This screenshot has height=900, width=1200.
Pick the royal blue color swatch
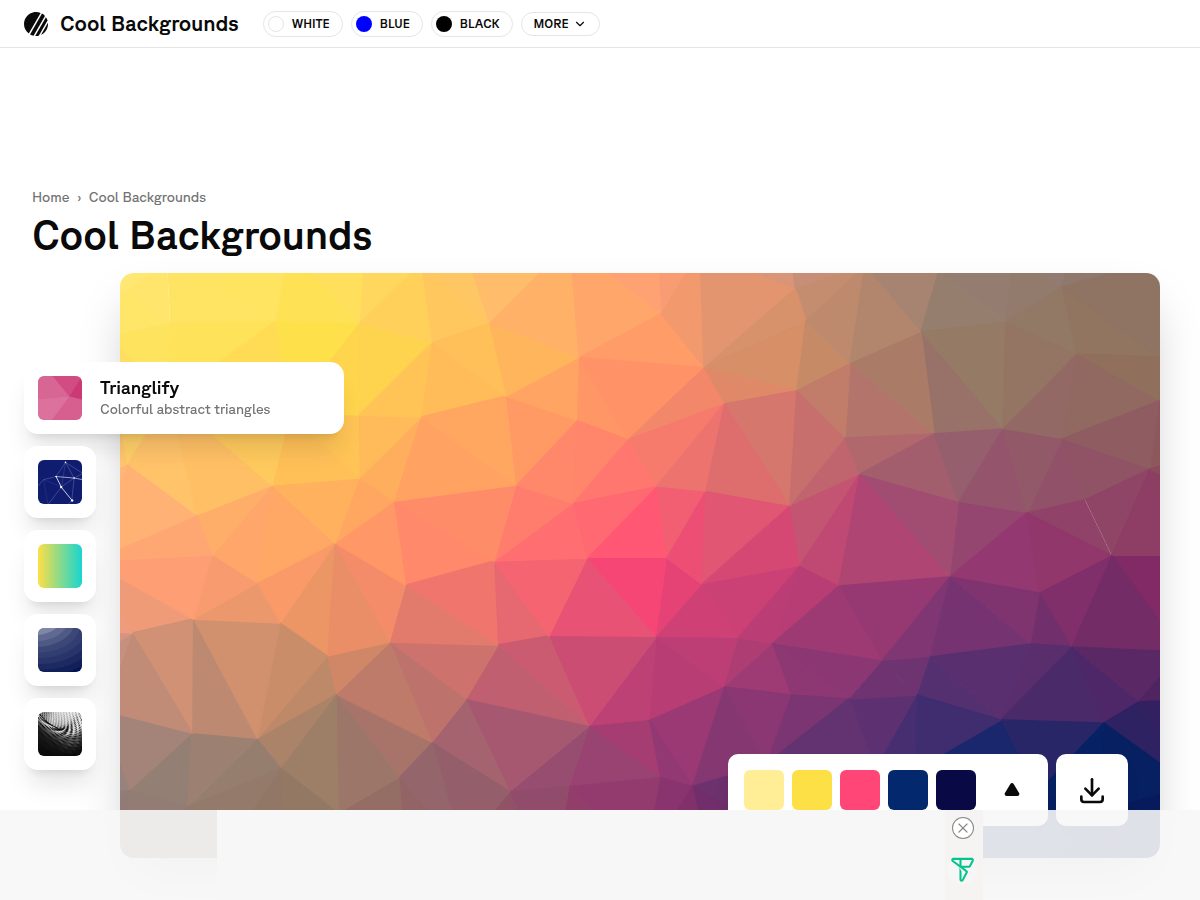(908, 790)
